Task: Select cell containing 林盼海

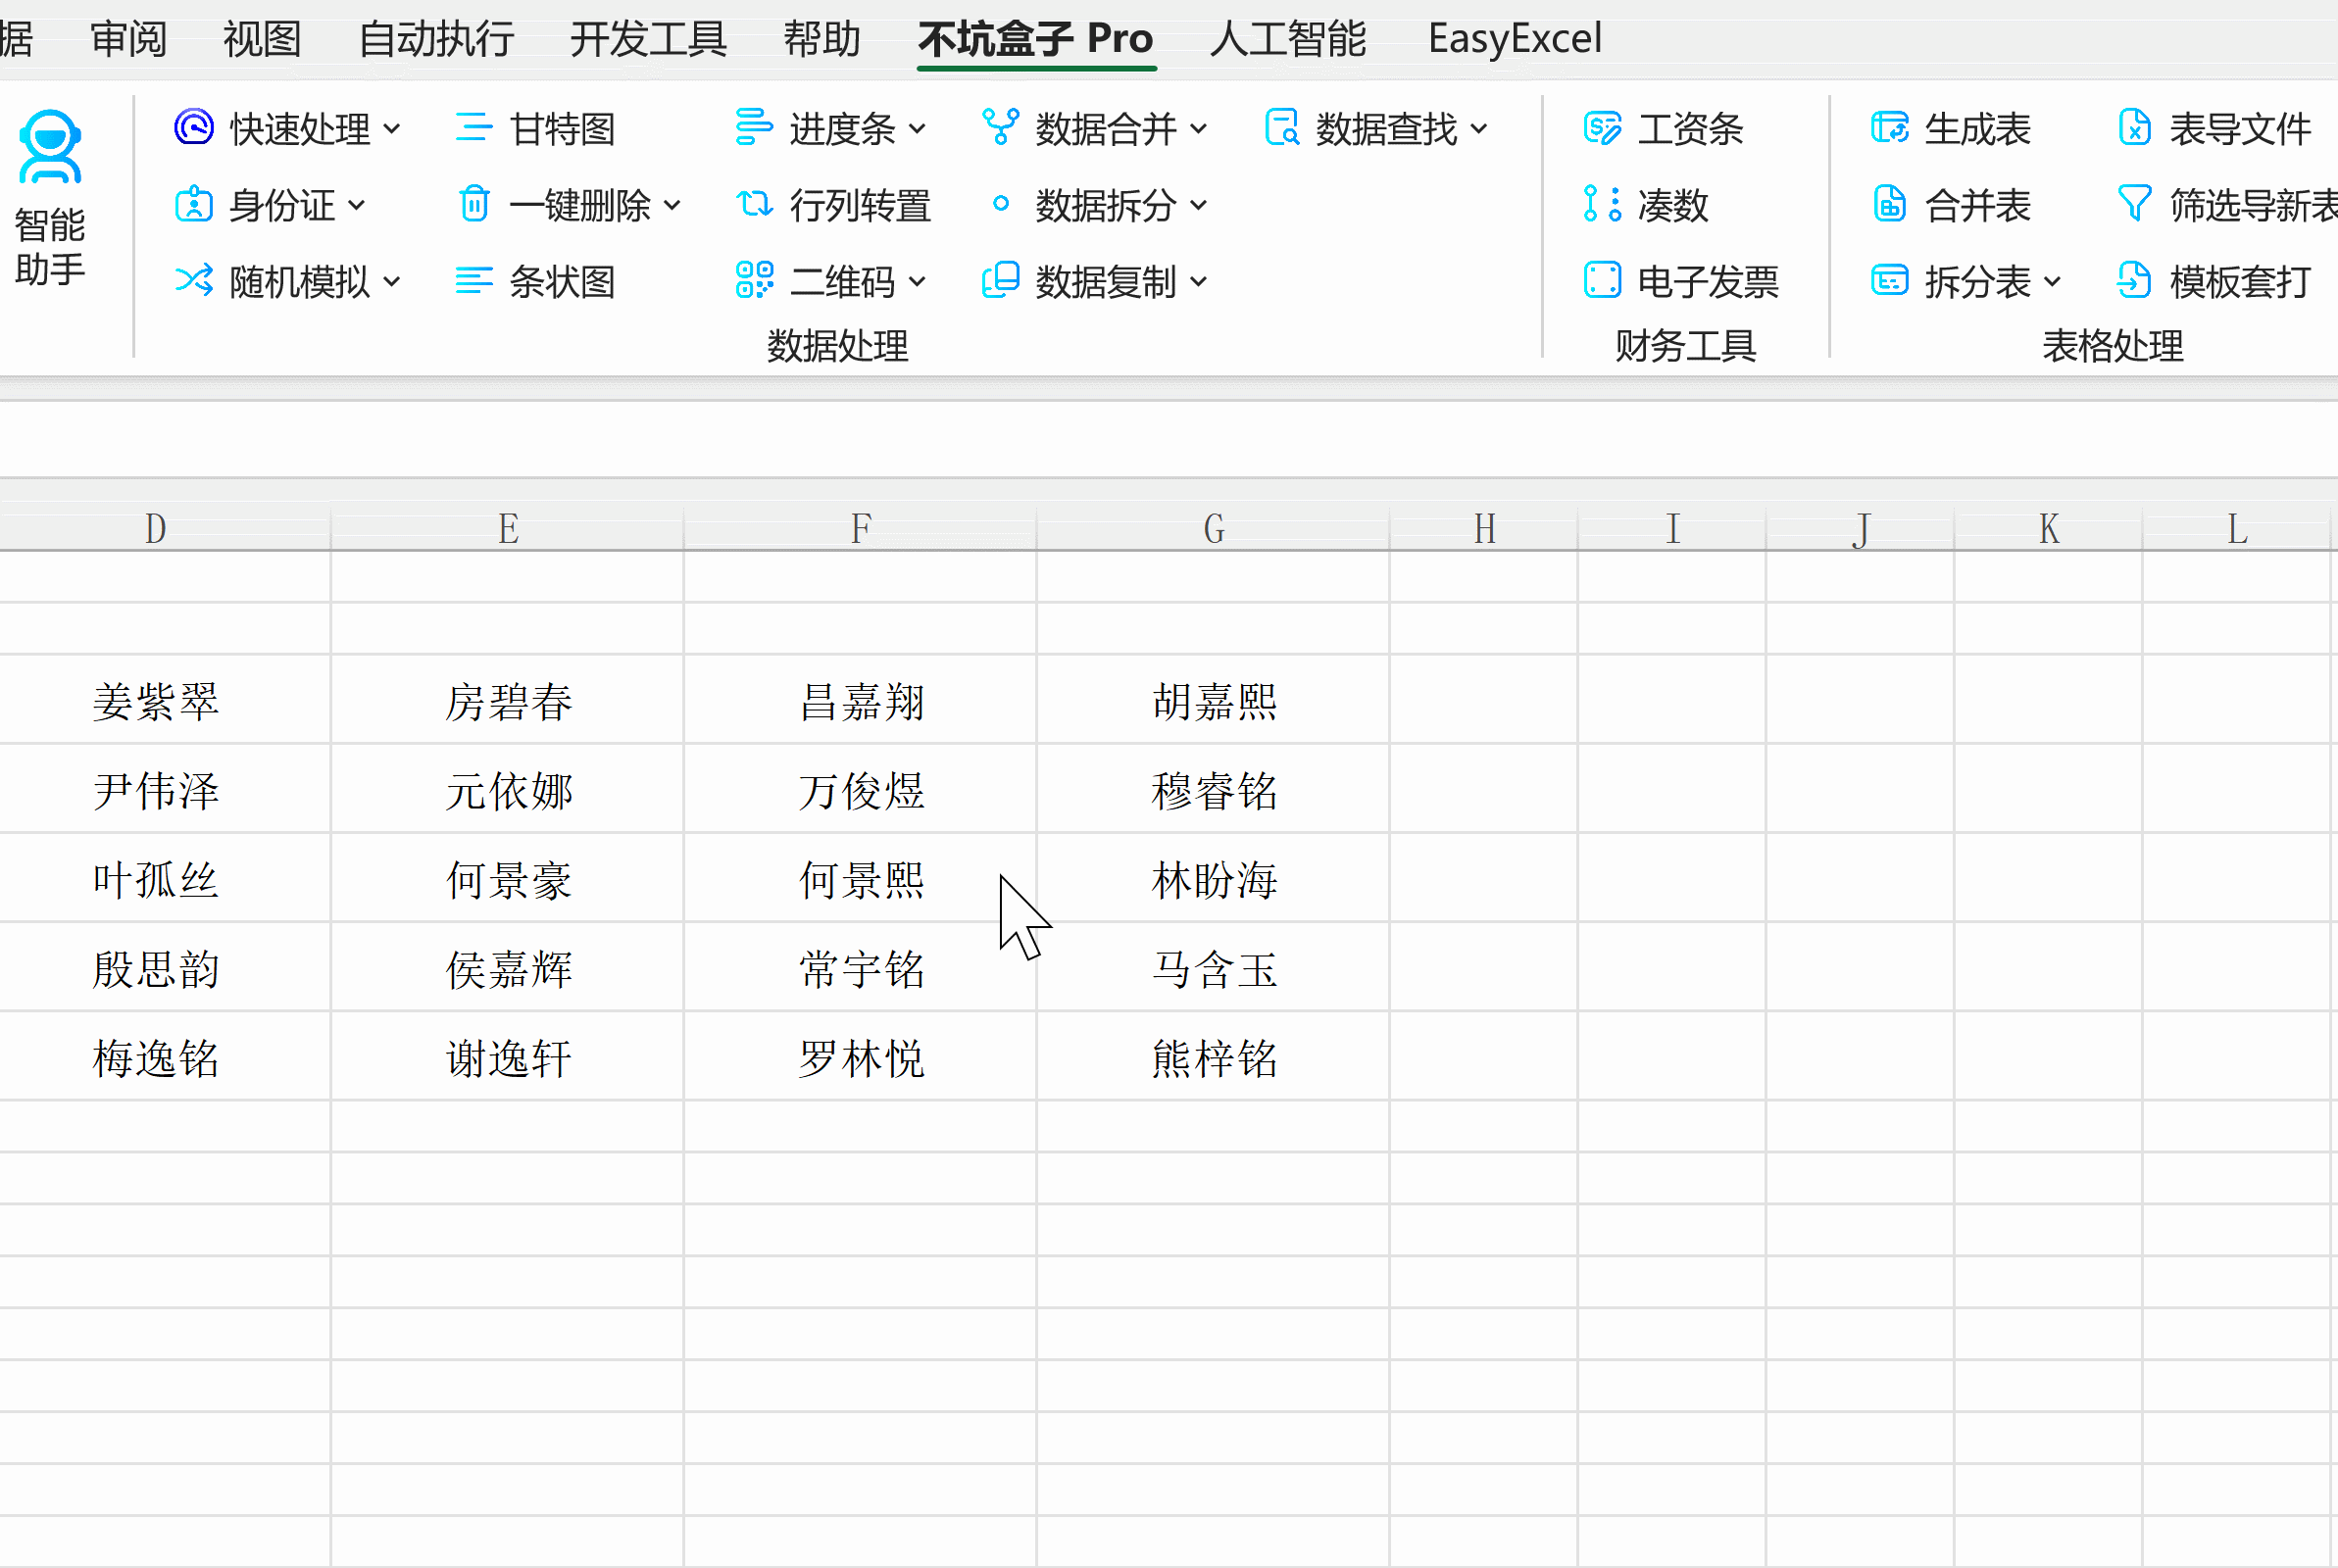Action: click(x=1213, y=878)
